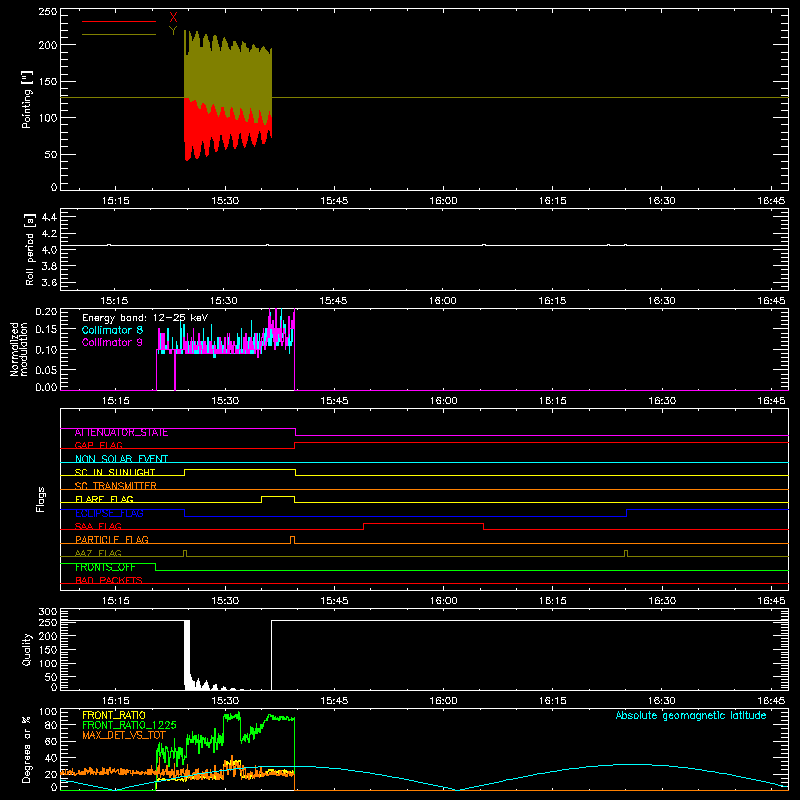Select the 'Roll period [s]' axis title
The height and width of the screenshot is (800, 800).
[29, 249]
